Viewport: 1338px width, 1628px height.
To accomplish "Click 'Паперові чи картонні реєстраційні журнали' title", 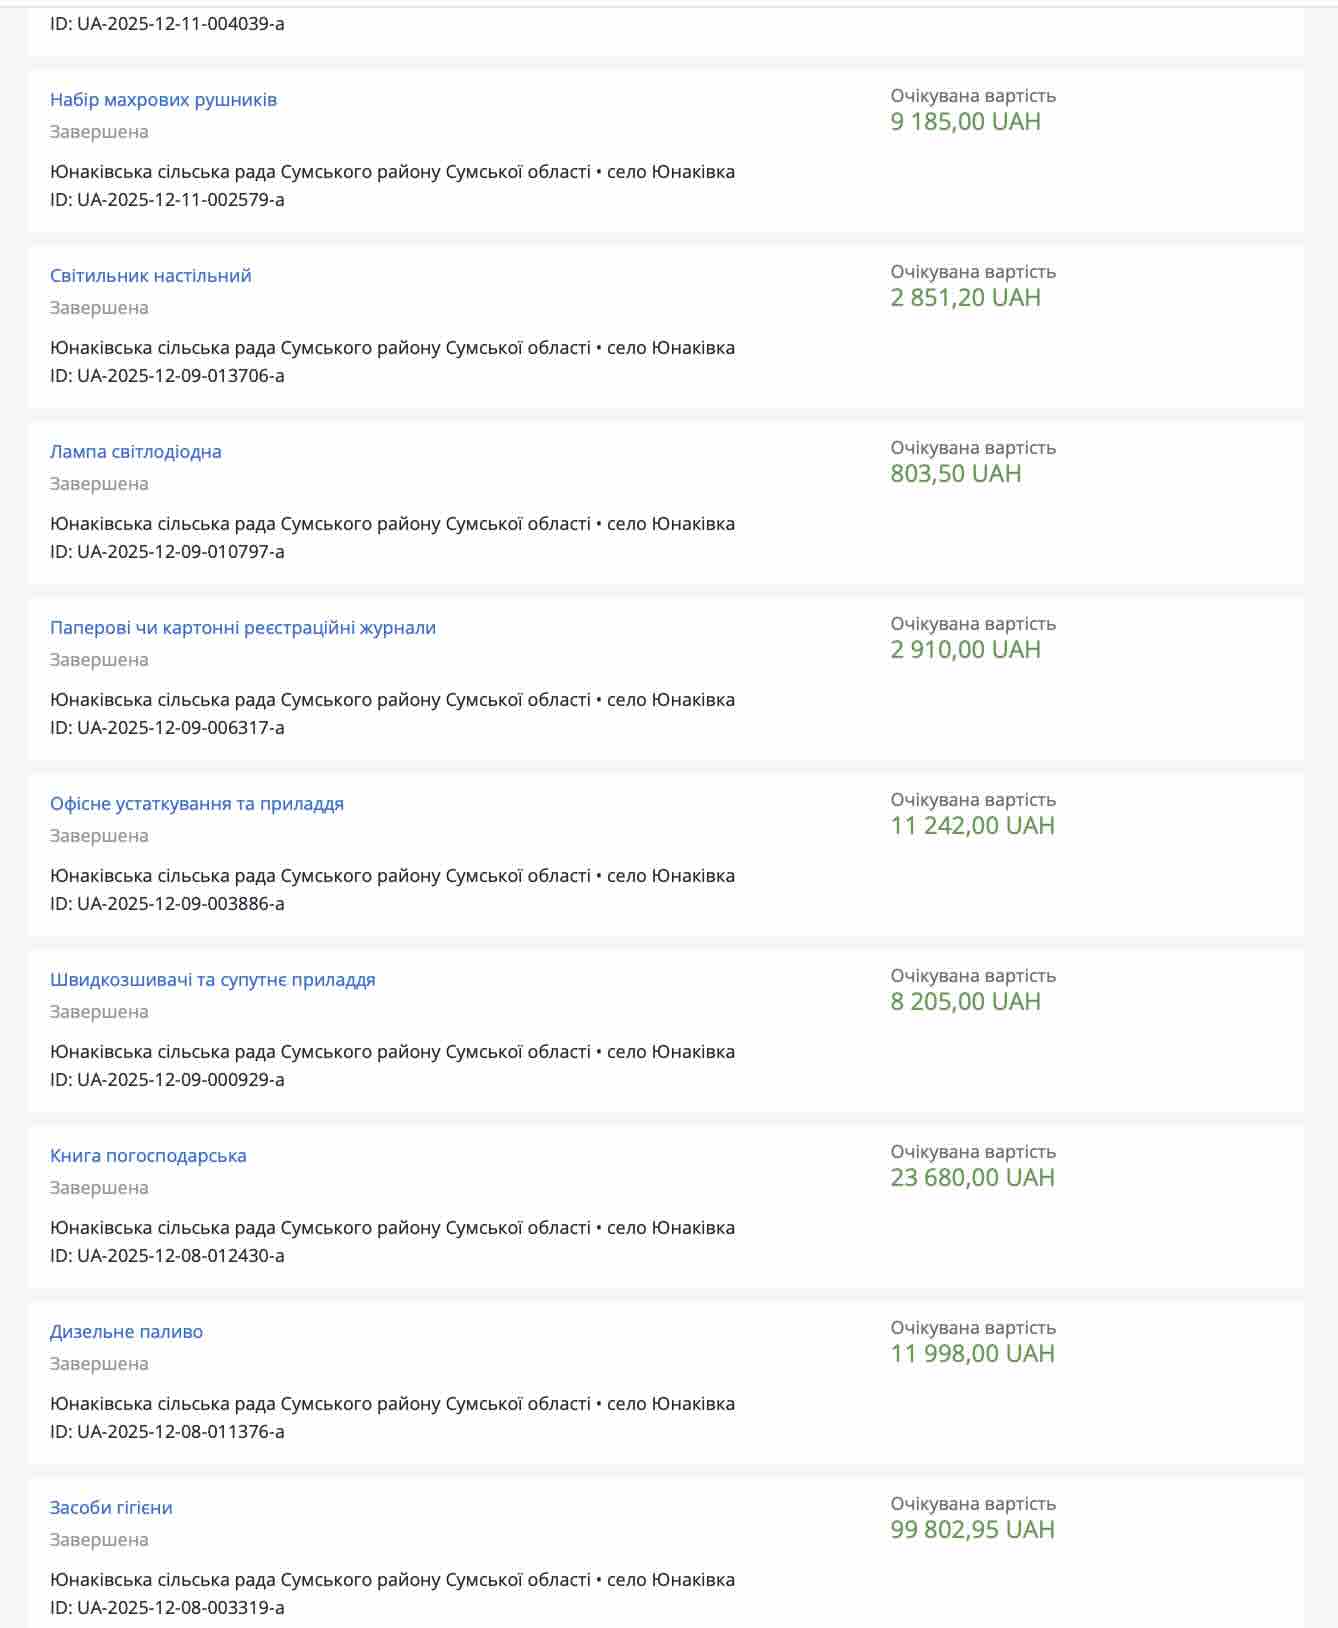I will point(242,628).
